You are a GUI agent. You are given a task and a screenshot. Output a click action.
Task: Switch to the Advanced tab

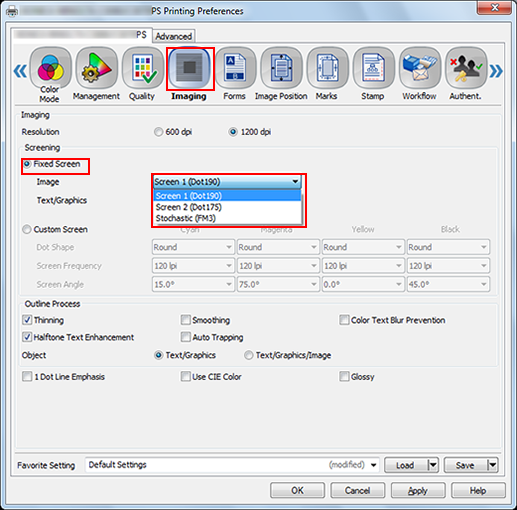point(174,36)
